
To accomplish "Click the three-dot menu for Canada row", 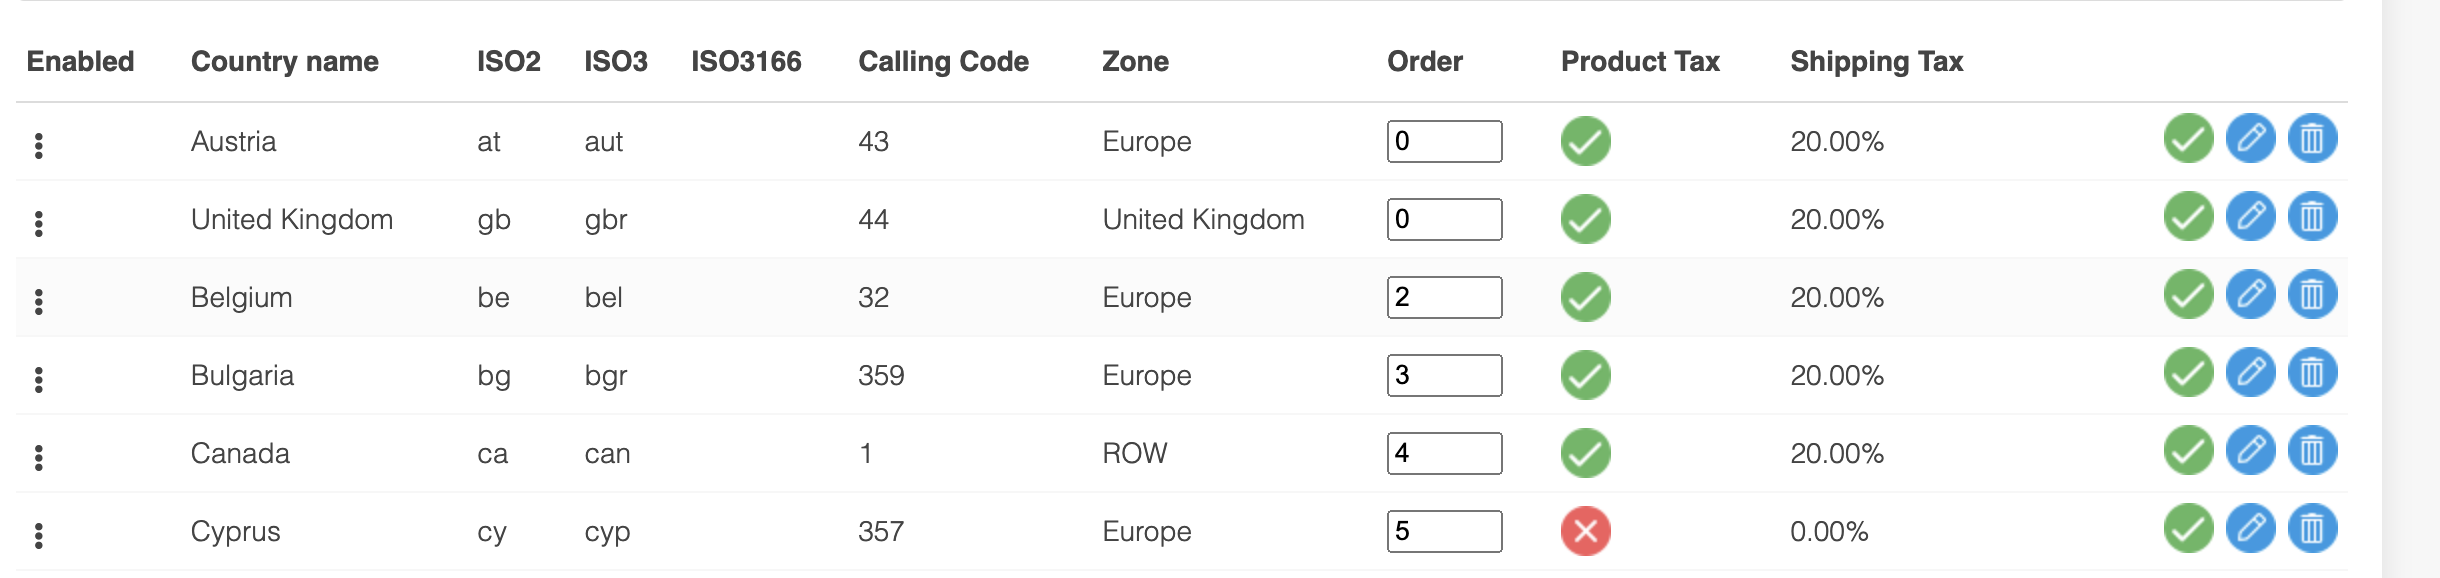I will point(39,458).
